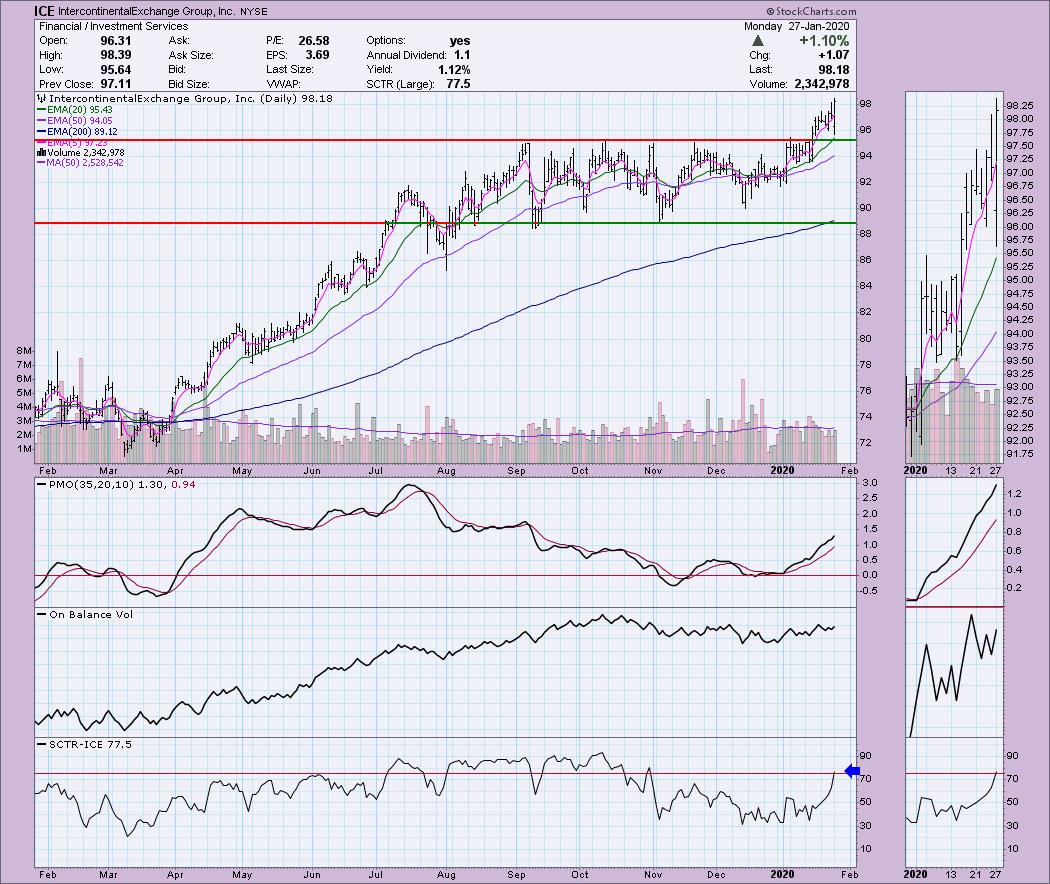Click the Annual Dividend value 1.1
Screen dimensions: 1050x884
pos(462,56)
